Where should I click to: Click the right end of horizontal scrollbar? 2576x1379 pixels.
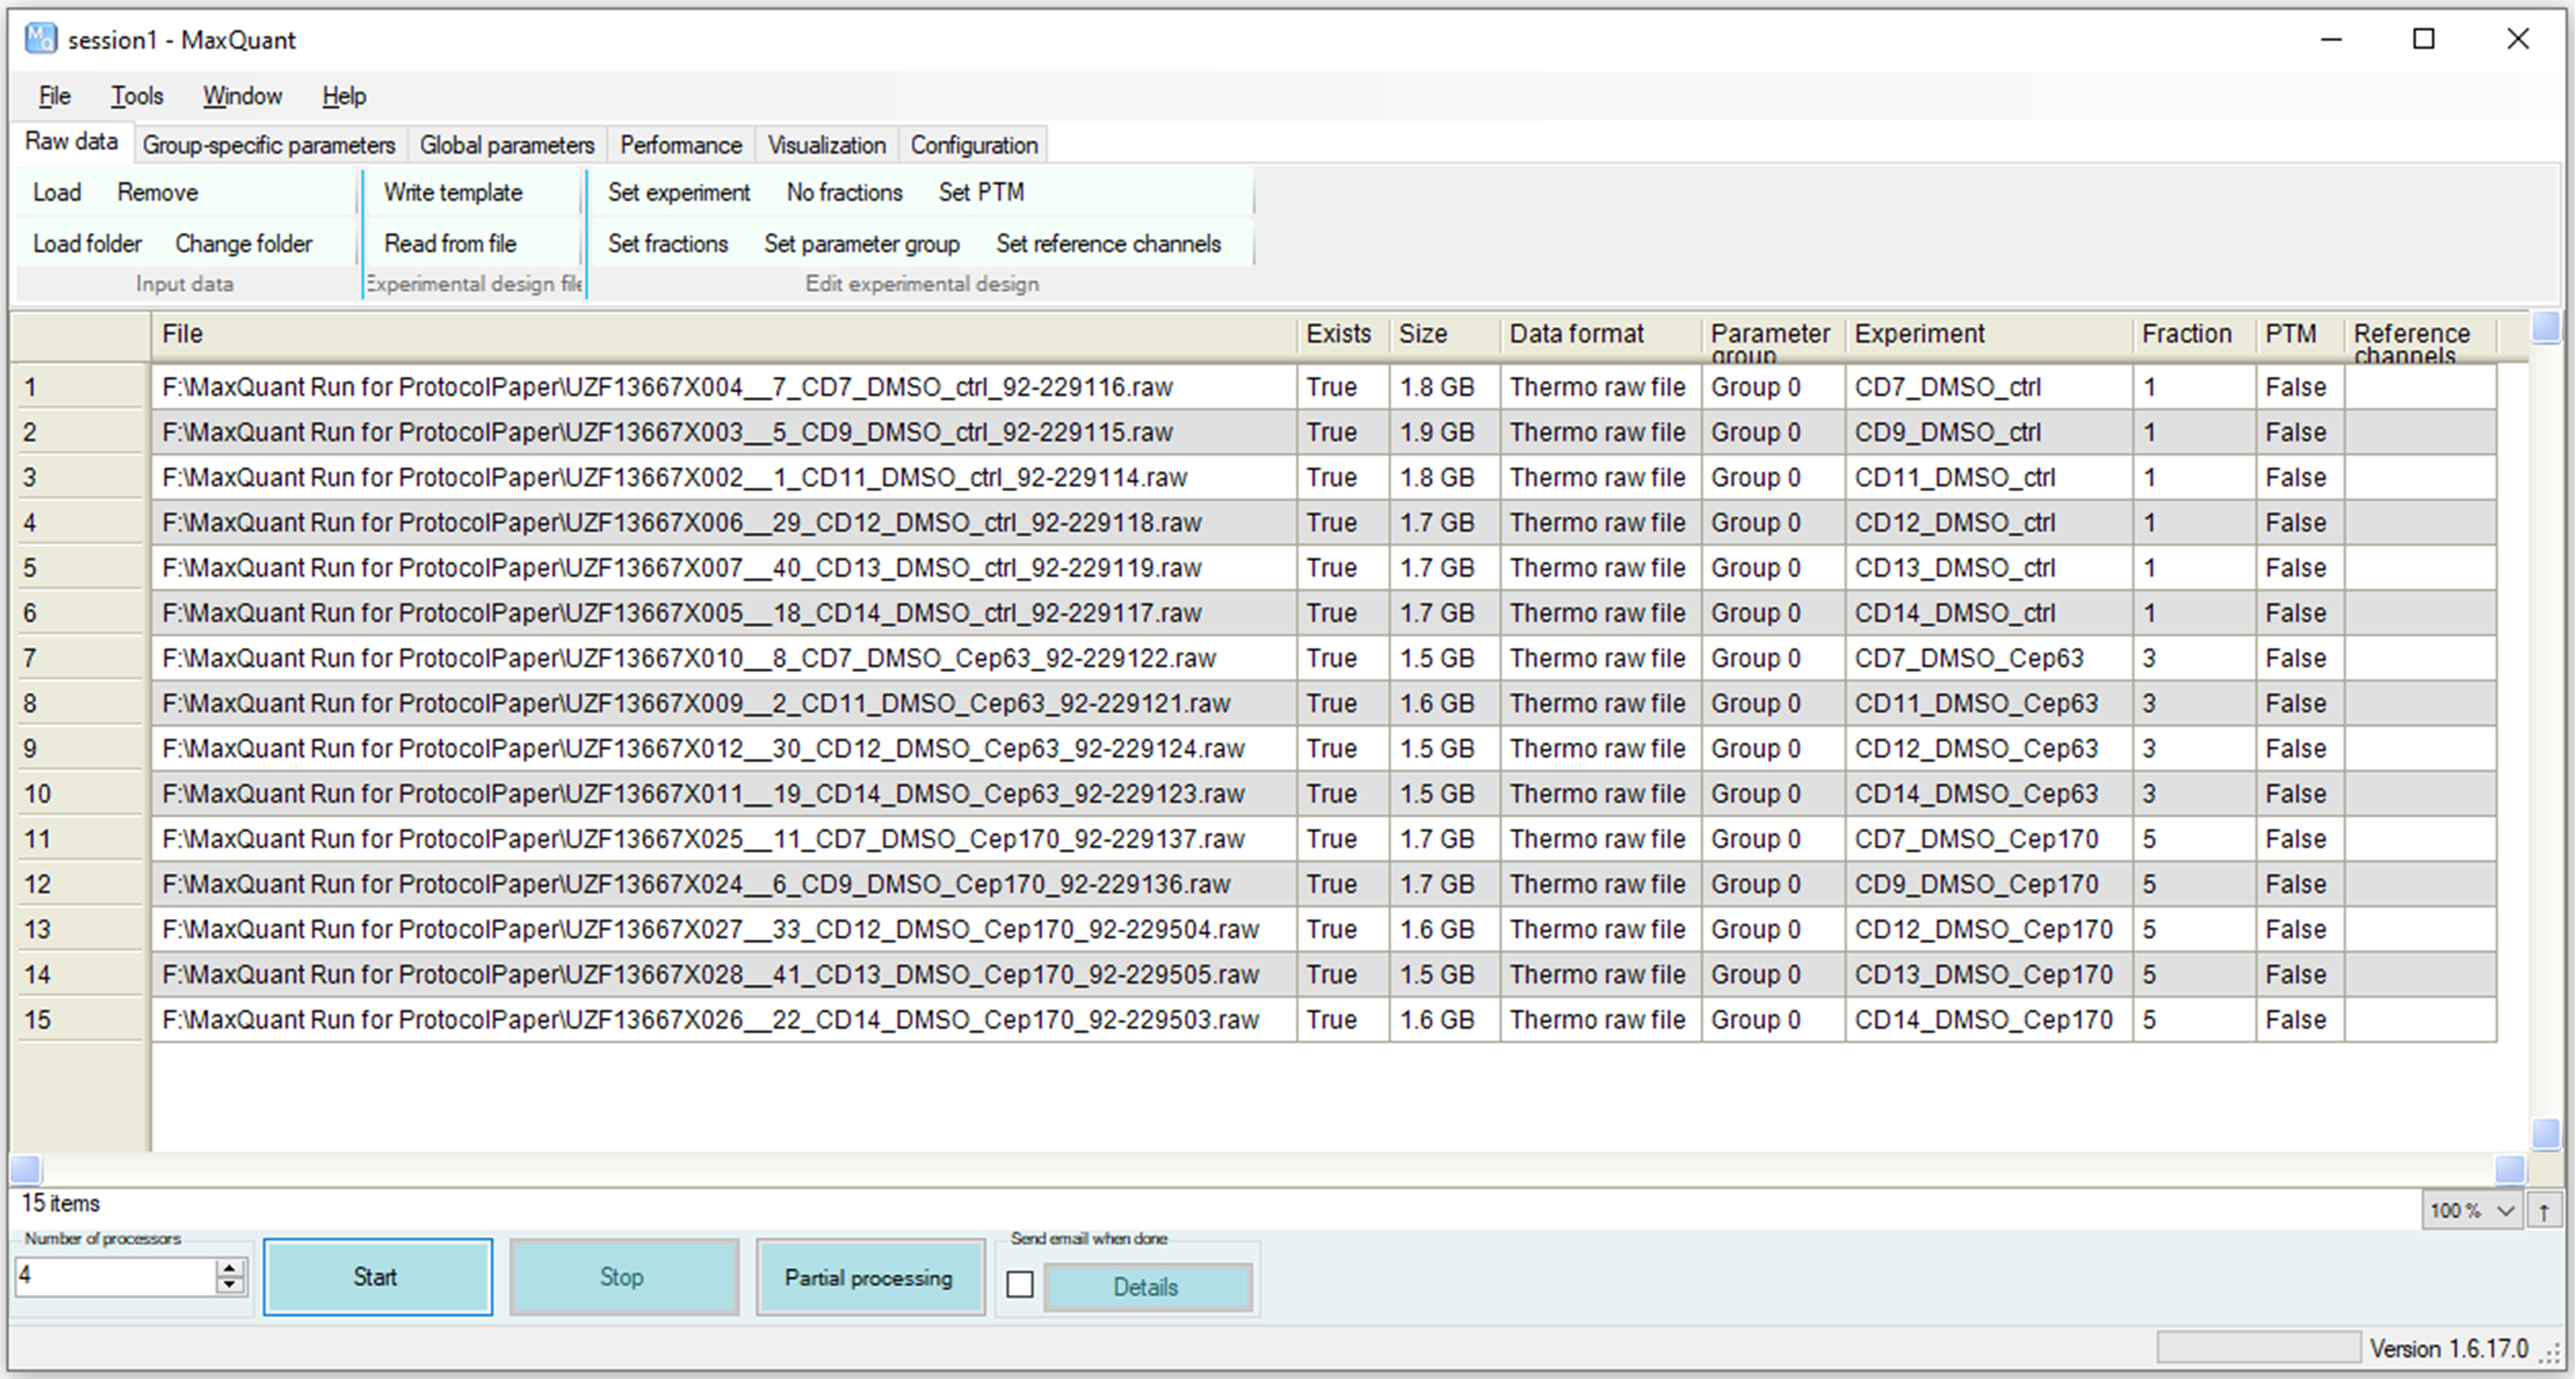click(x=2510, y=1169)
